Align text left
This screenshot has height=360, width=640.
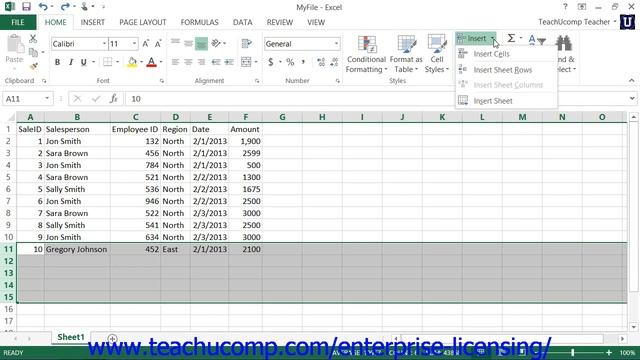tap(175, 62)
